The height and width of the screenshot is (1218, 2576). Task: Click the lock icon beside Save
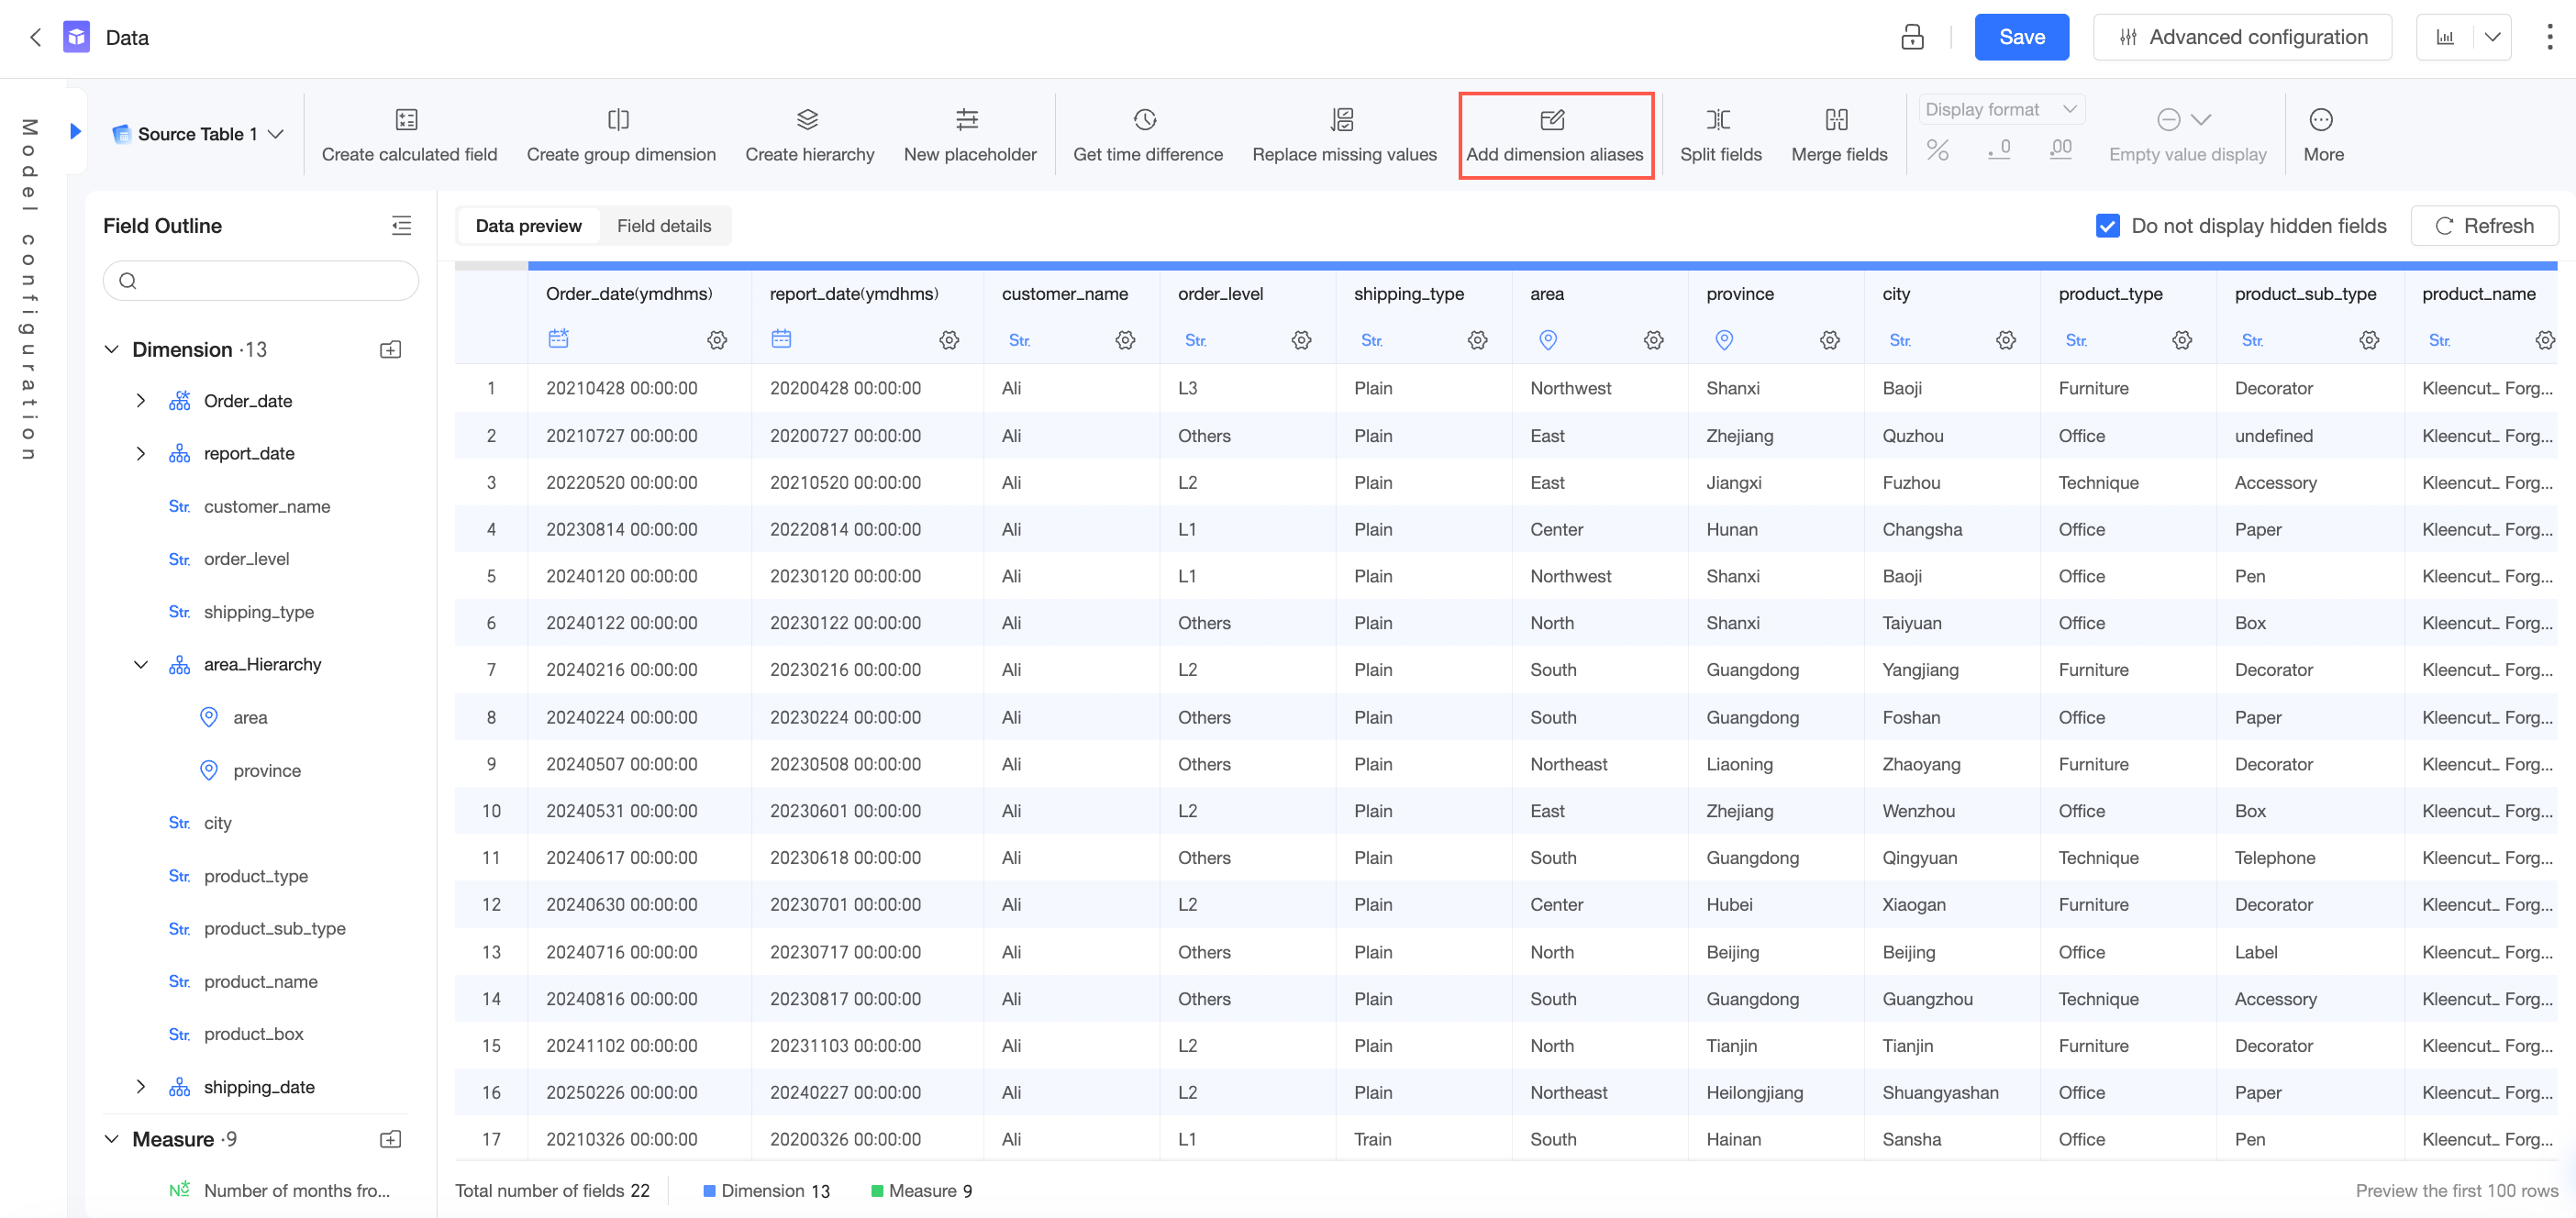point(1912,37)
